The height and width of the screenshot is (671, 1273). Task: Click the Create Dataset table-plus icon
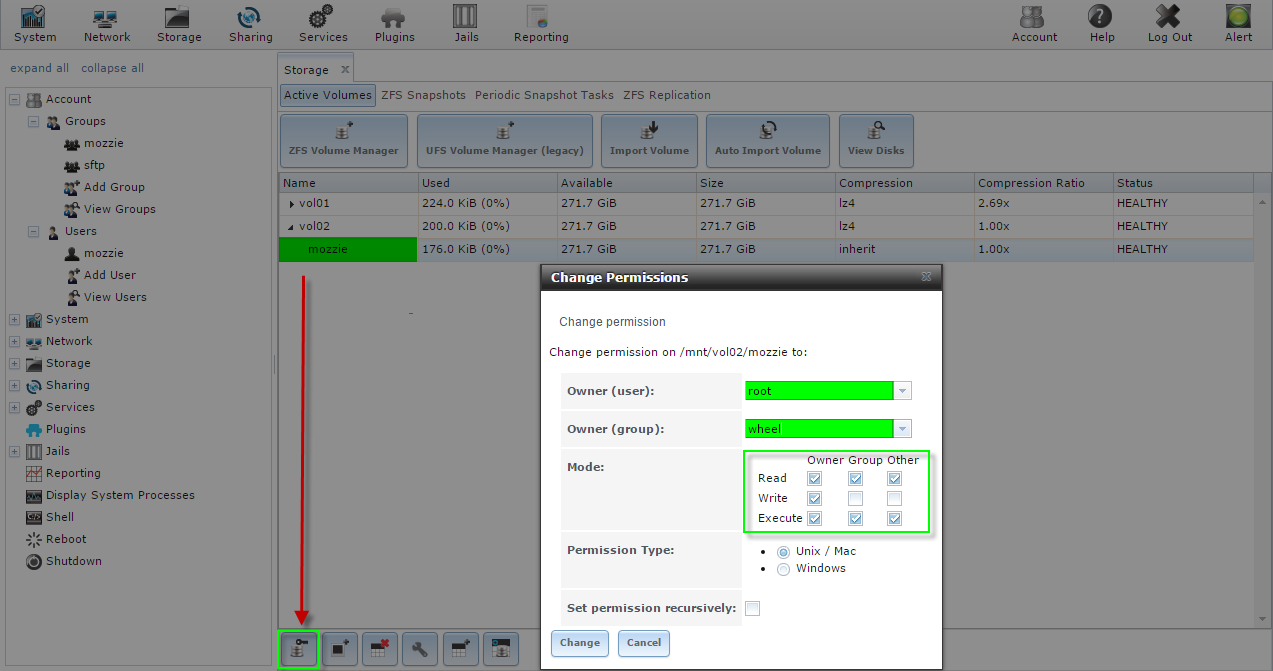(461, 649)
